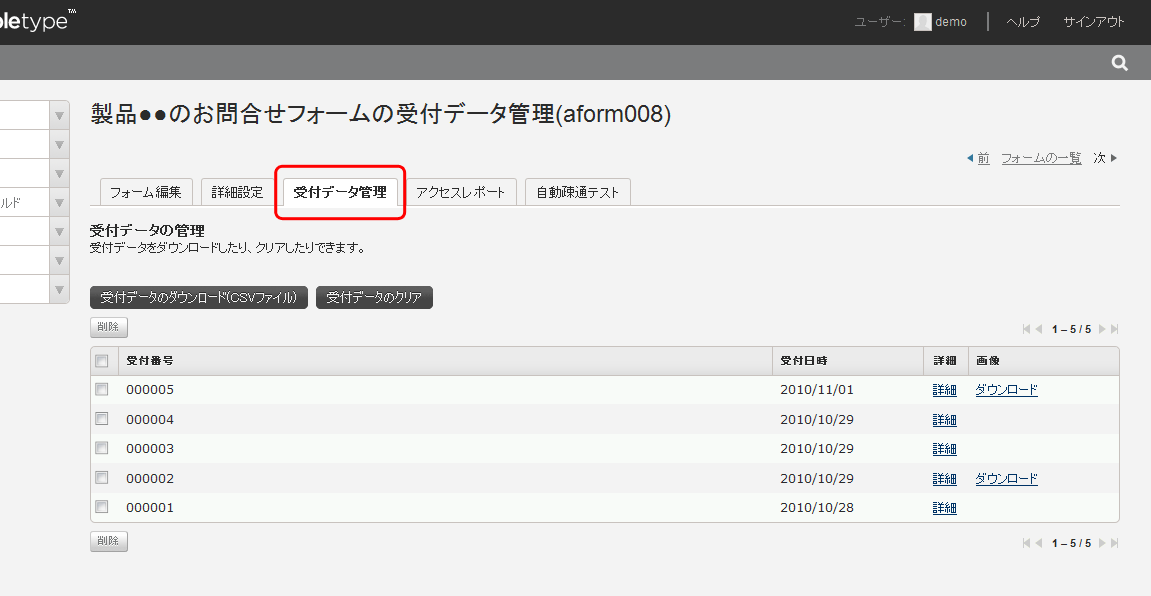Check the checkbox for record 000001
The height and width of the screenshot is (596, 1151).
(101, 507)
